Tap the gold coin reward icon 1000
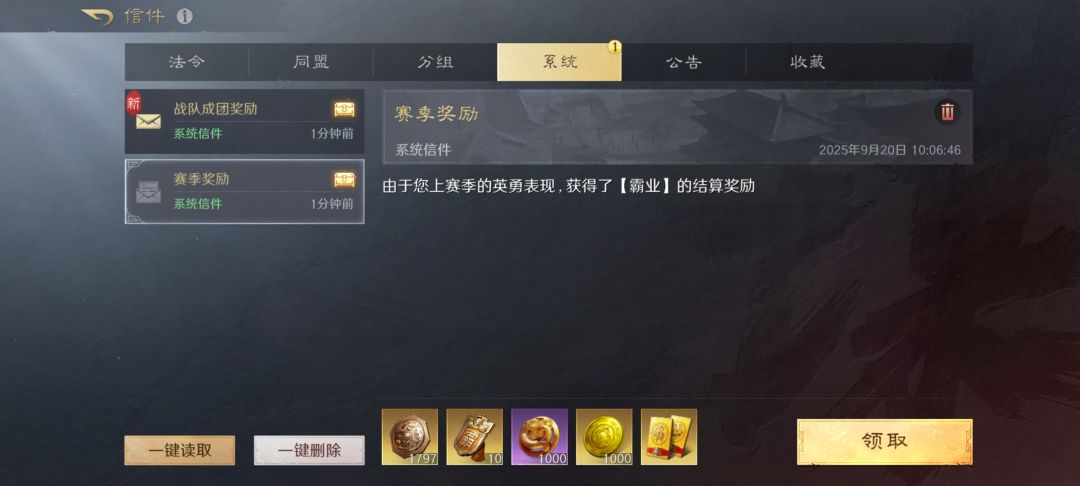Viewport: 1080px width, 486px height. point(604,437)
